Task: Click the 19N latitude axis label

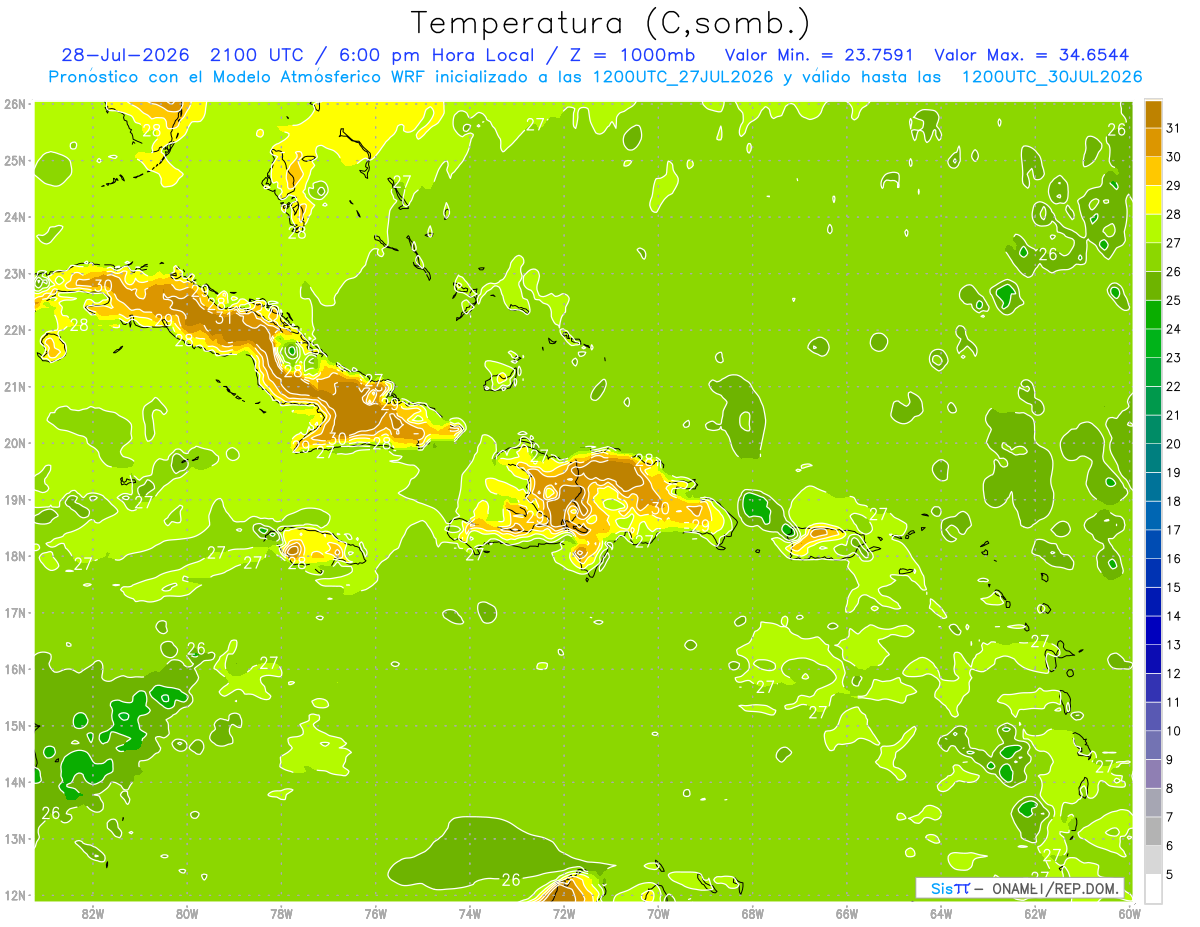Action: [x=15, y=499]
